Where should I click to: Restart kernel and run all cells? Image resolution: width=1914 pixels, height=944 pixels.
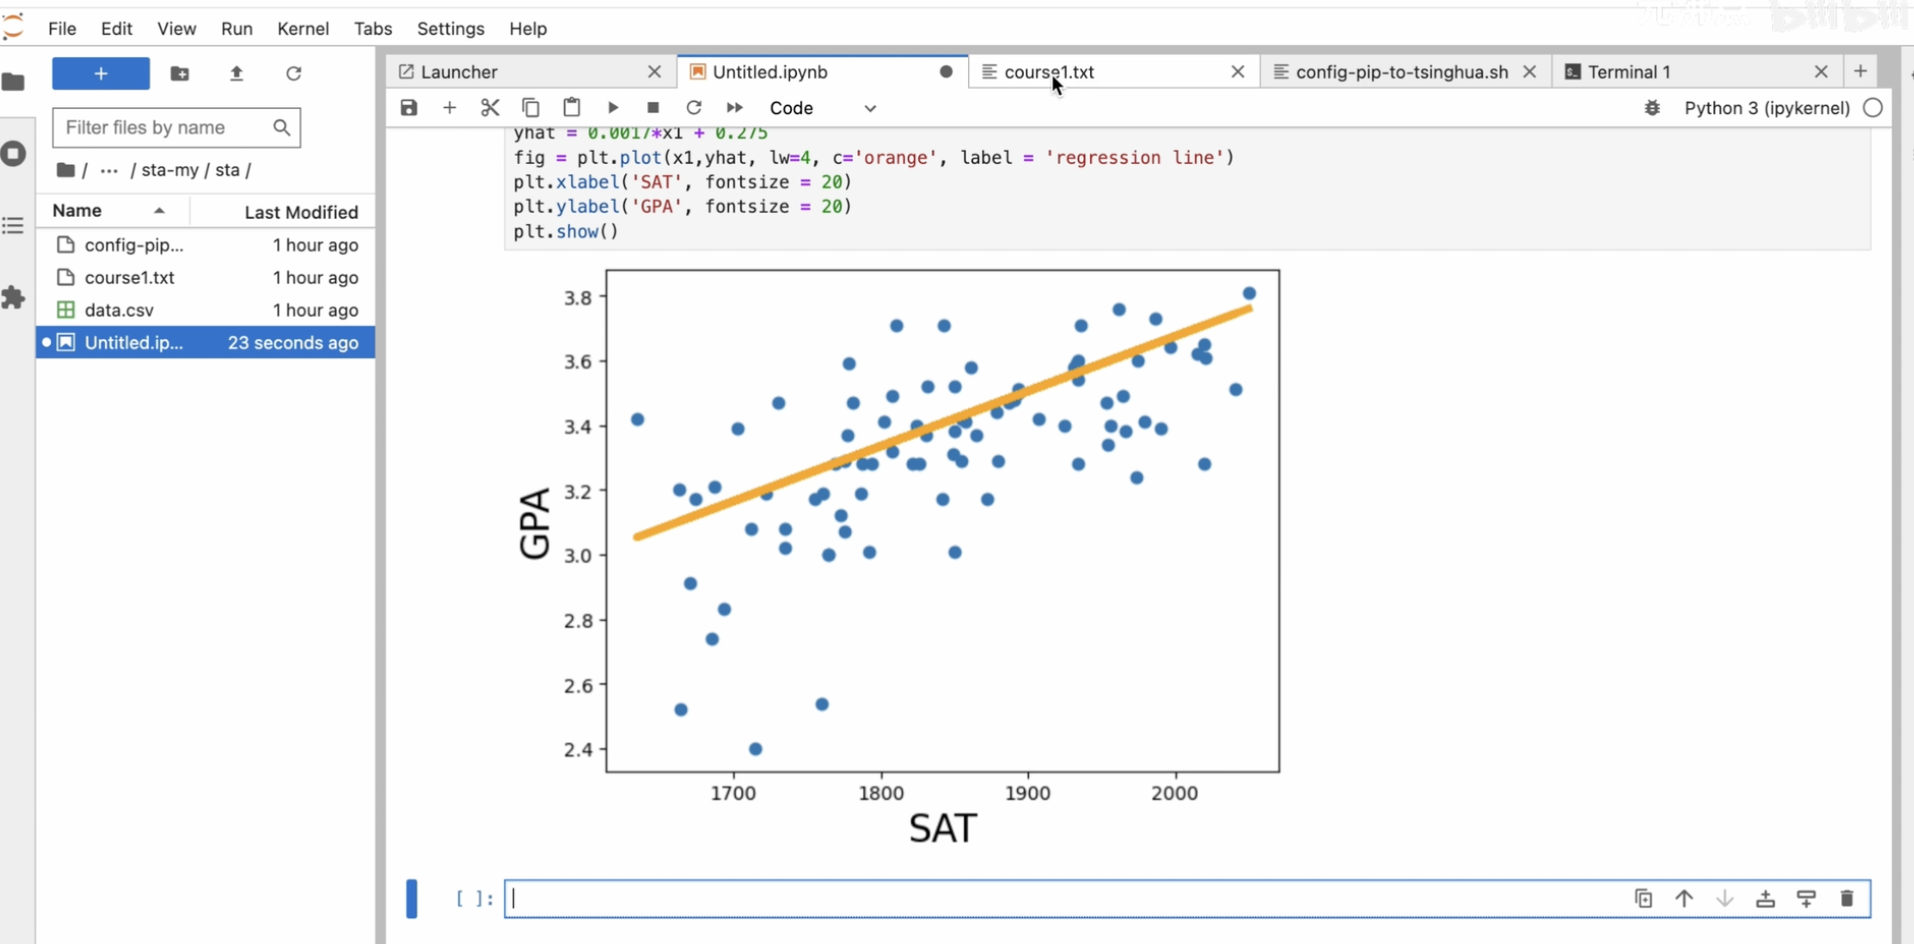tap(735, 108)
